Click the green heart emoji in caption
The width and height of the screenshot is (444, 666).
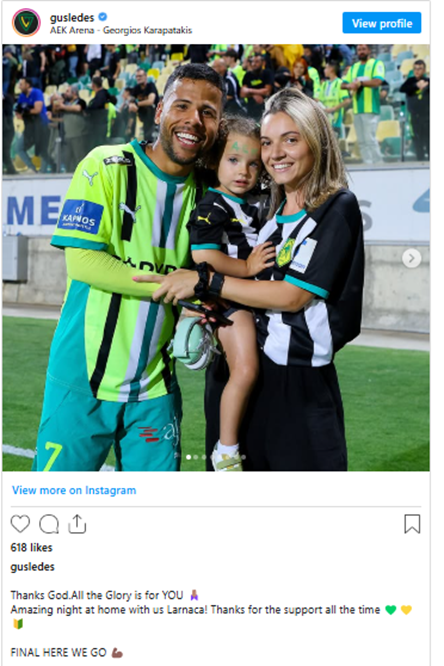[x=390, y=610]
